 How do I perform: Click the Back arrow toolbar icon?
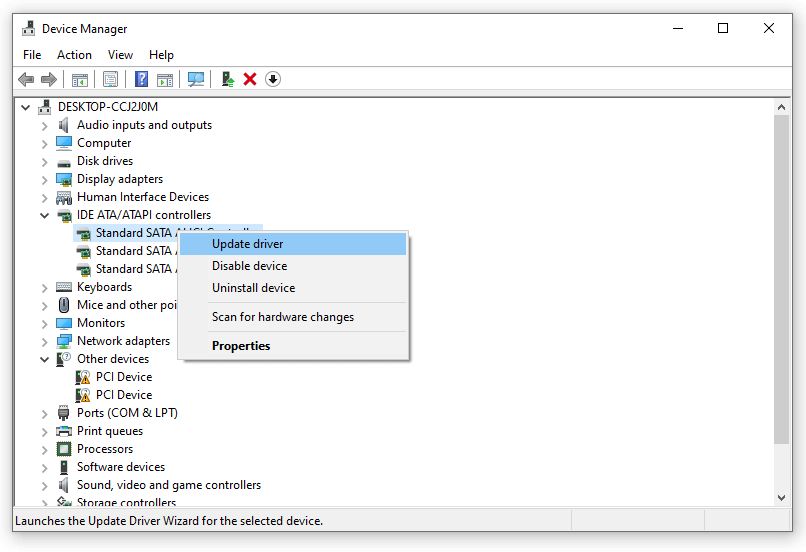pos(26,79)
